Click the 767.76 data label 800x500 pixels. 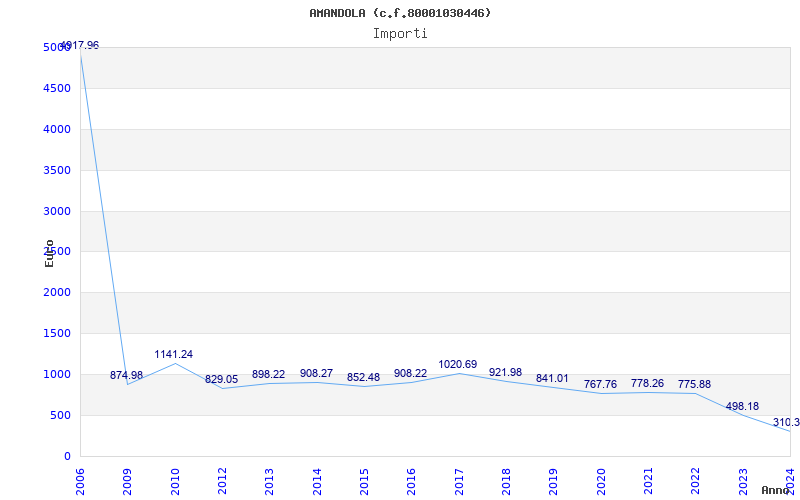(600, 385)
